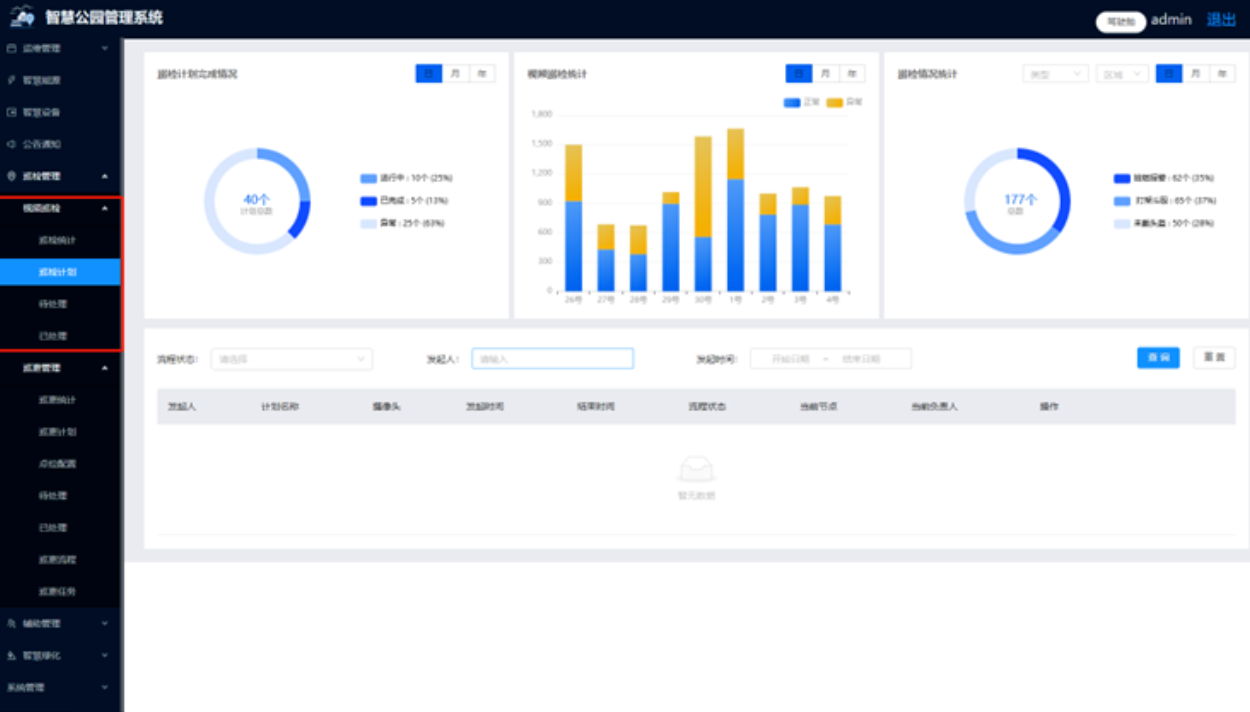Toggle the orange 异常 legend swatch
This screenshot has height=712, width=1250.
834,102
